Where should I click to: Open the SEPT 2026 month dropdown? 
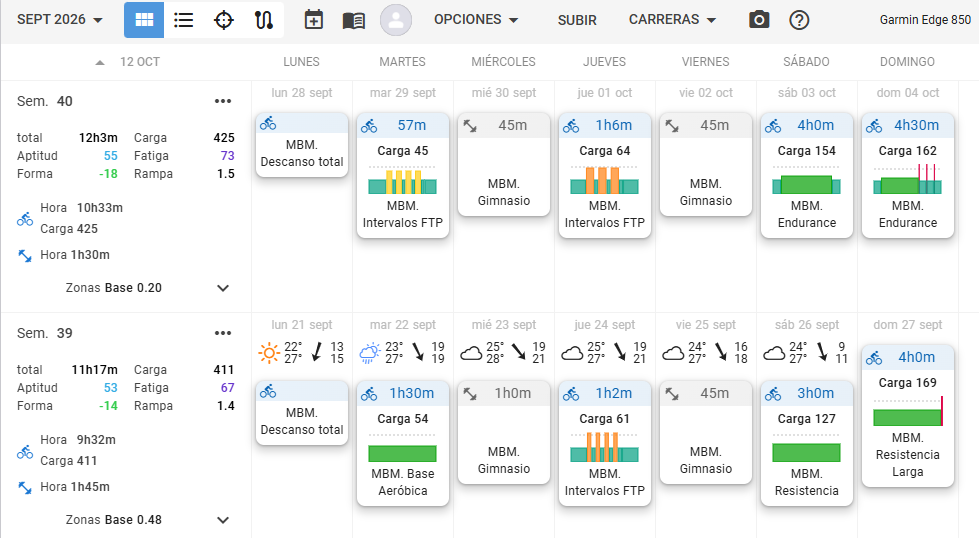point(59,19)
